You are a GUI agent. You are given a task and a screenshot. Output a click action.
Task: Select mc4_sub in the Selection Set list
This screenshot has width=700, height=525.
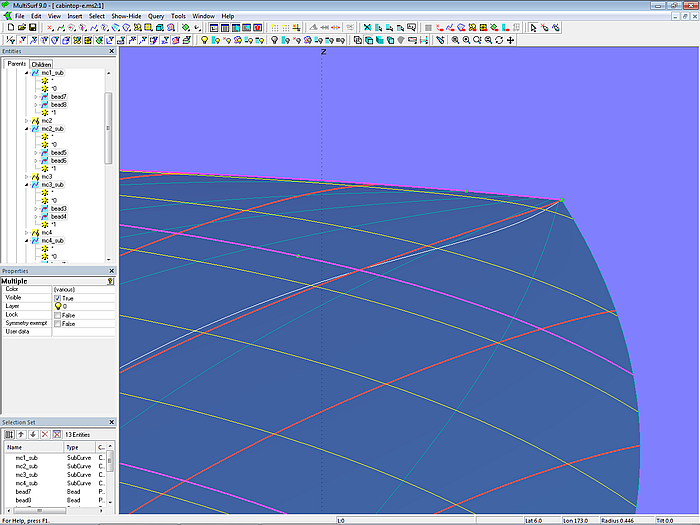coord(26,483)
